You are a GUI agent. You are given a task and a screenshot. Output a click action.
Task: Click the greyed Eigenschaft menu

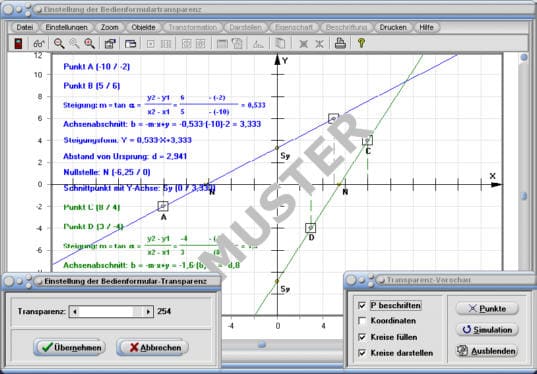[x=294, y=27]
